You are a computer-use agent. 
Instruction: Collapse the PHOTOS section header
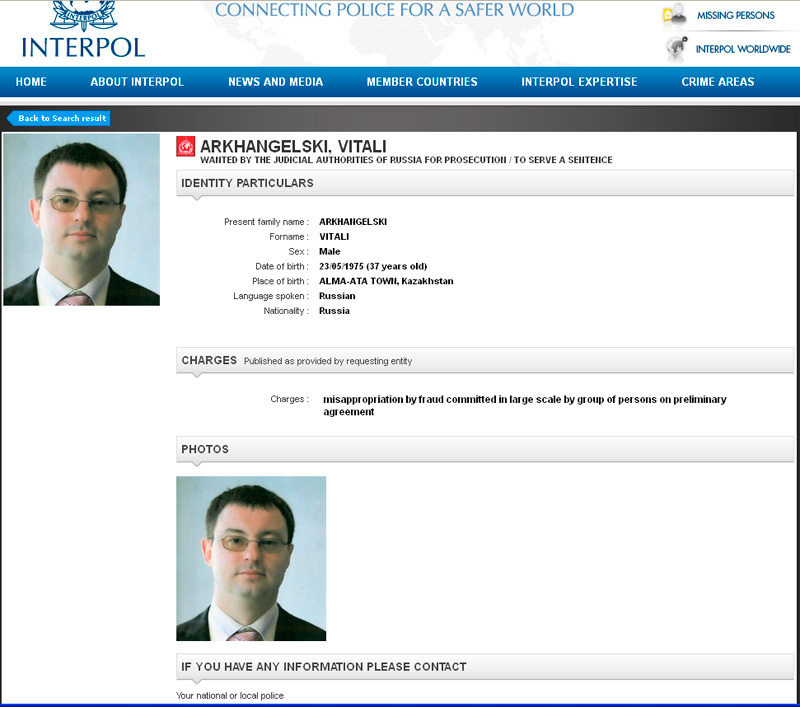(485, 449)
